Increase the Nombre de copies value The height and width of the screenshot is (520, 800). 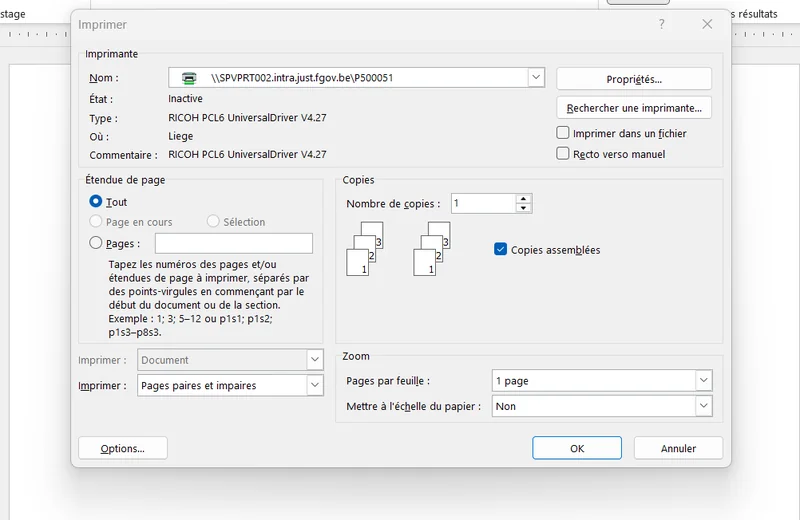(523, 198)
